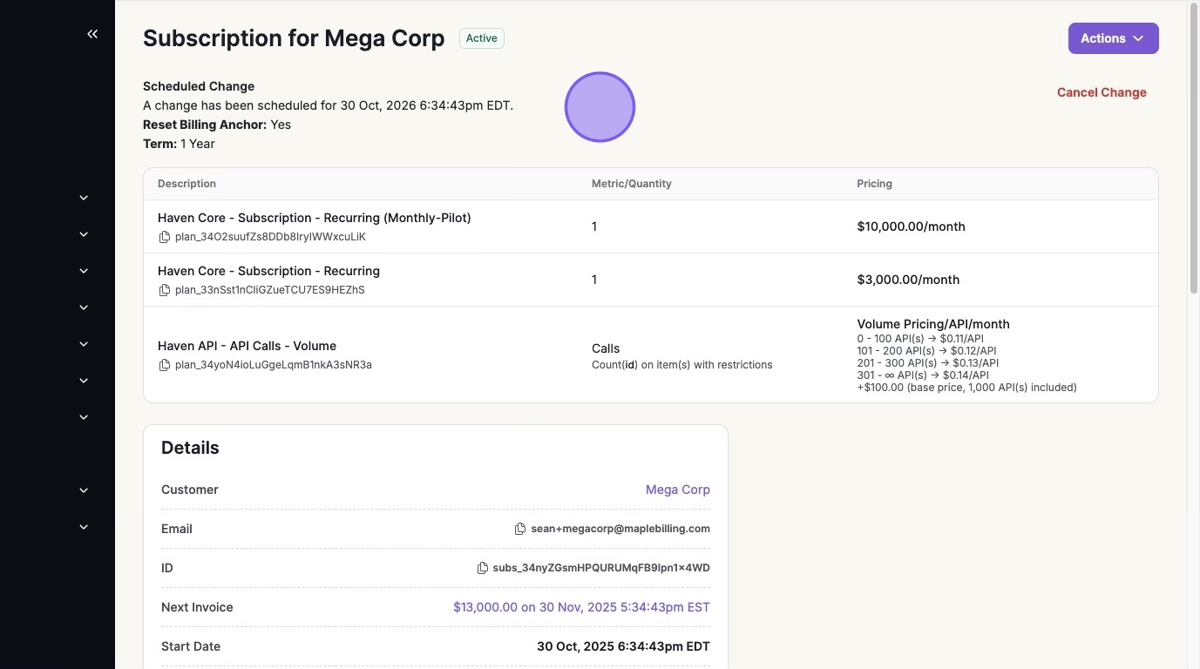The width and height of the screenshot is (1200, 669).
Task: Copy the Haven API Calls plan ID
Action: (165, 365)
